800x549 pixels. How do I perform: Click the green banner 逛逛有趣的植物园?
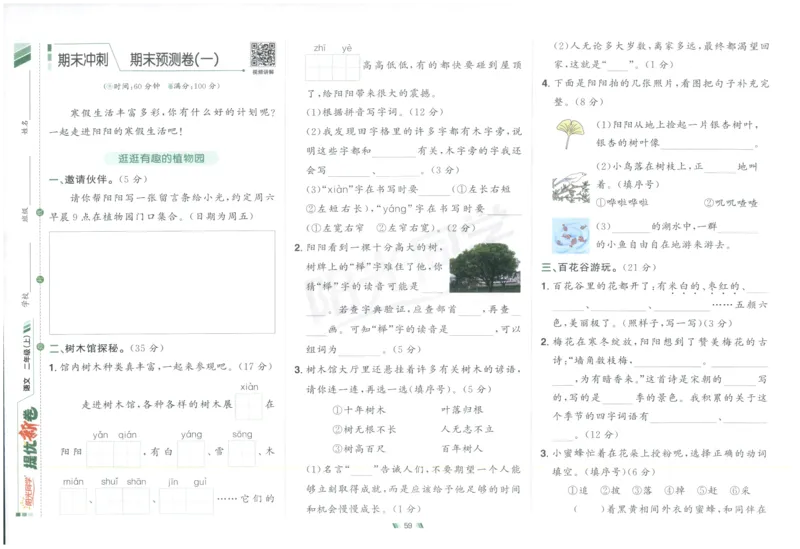coord(161,158)
